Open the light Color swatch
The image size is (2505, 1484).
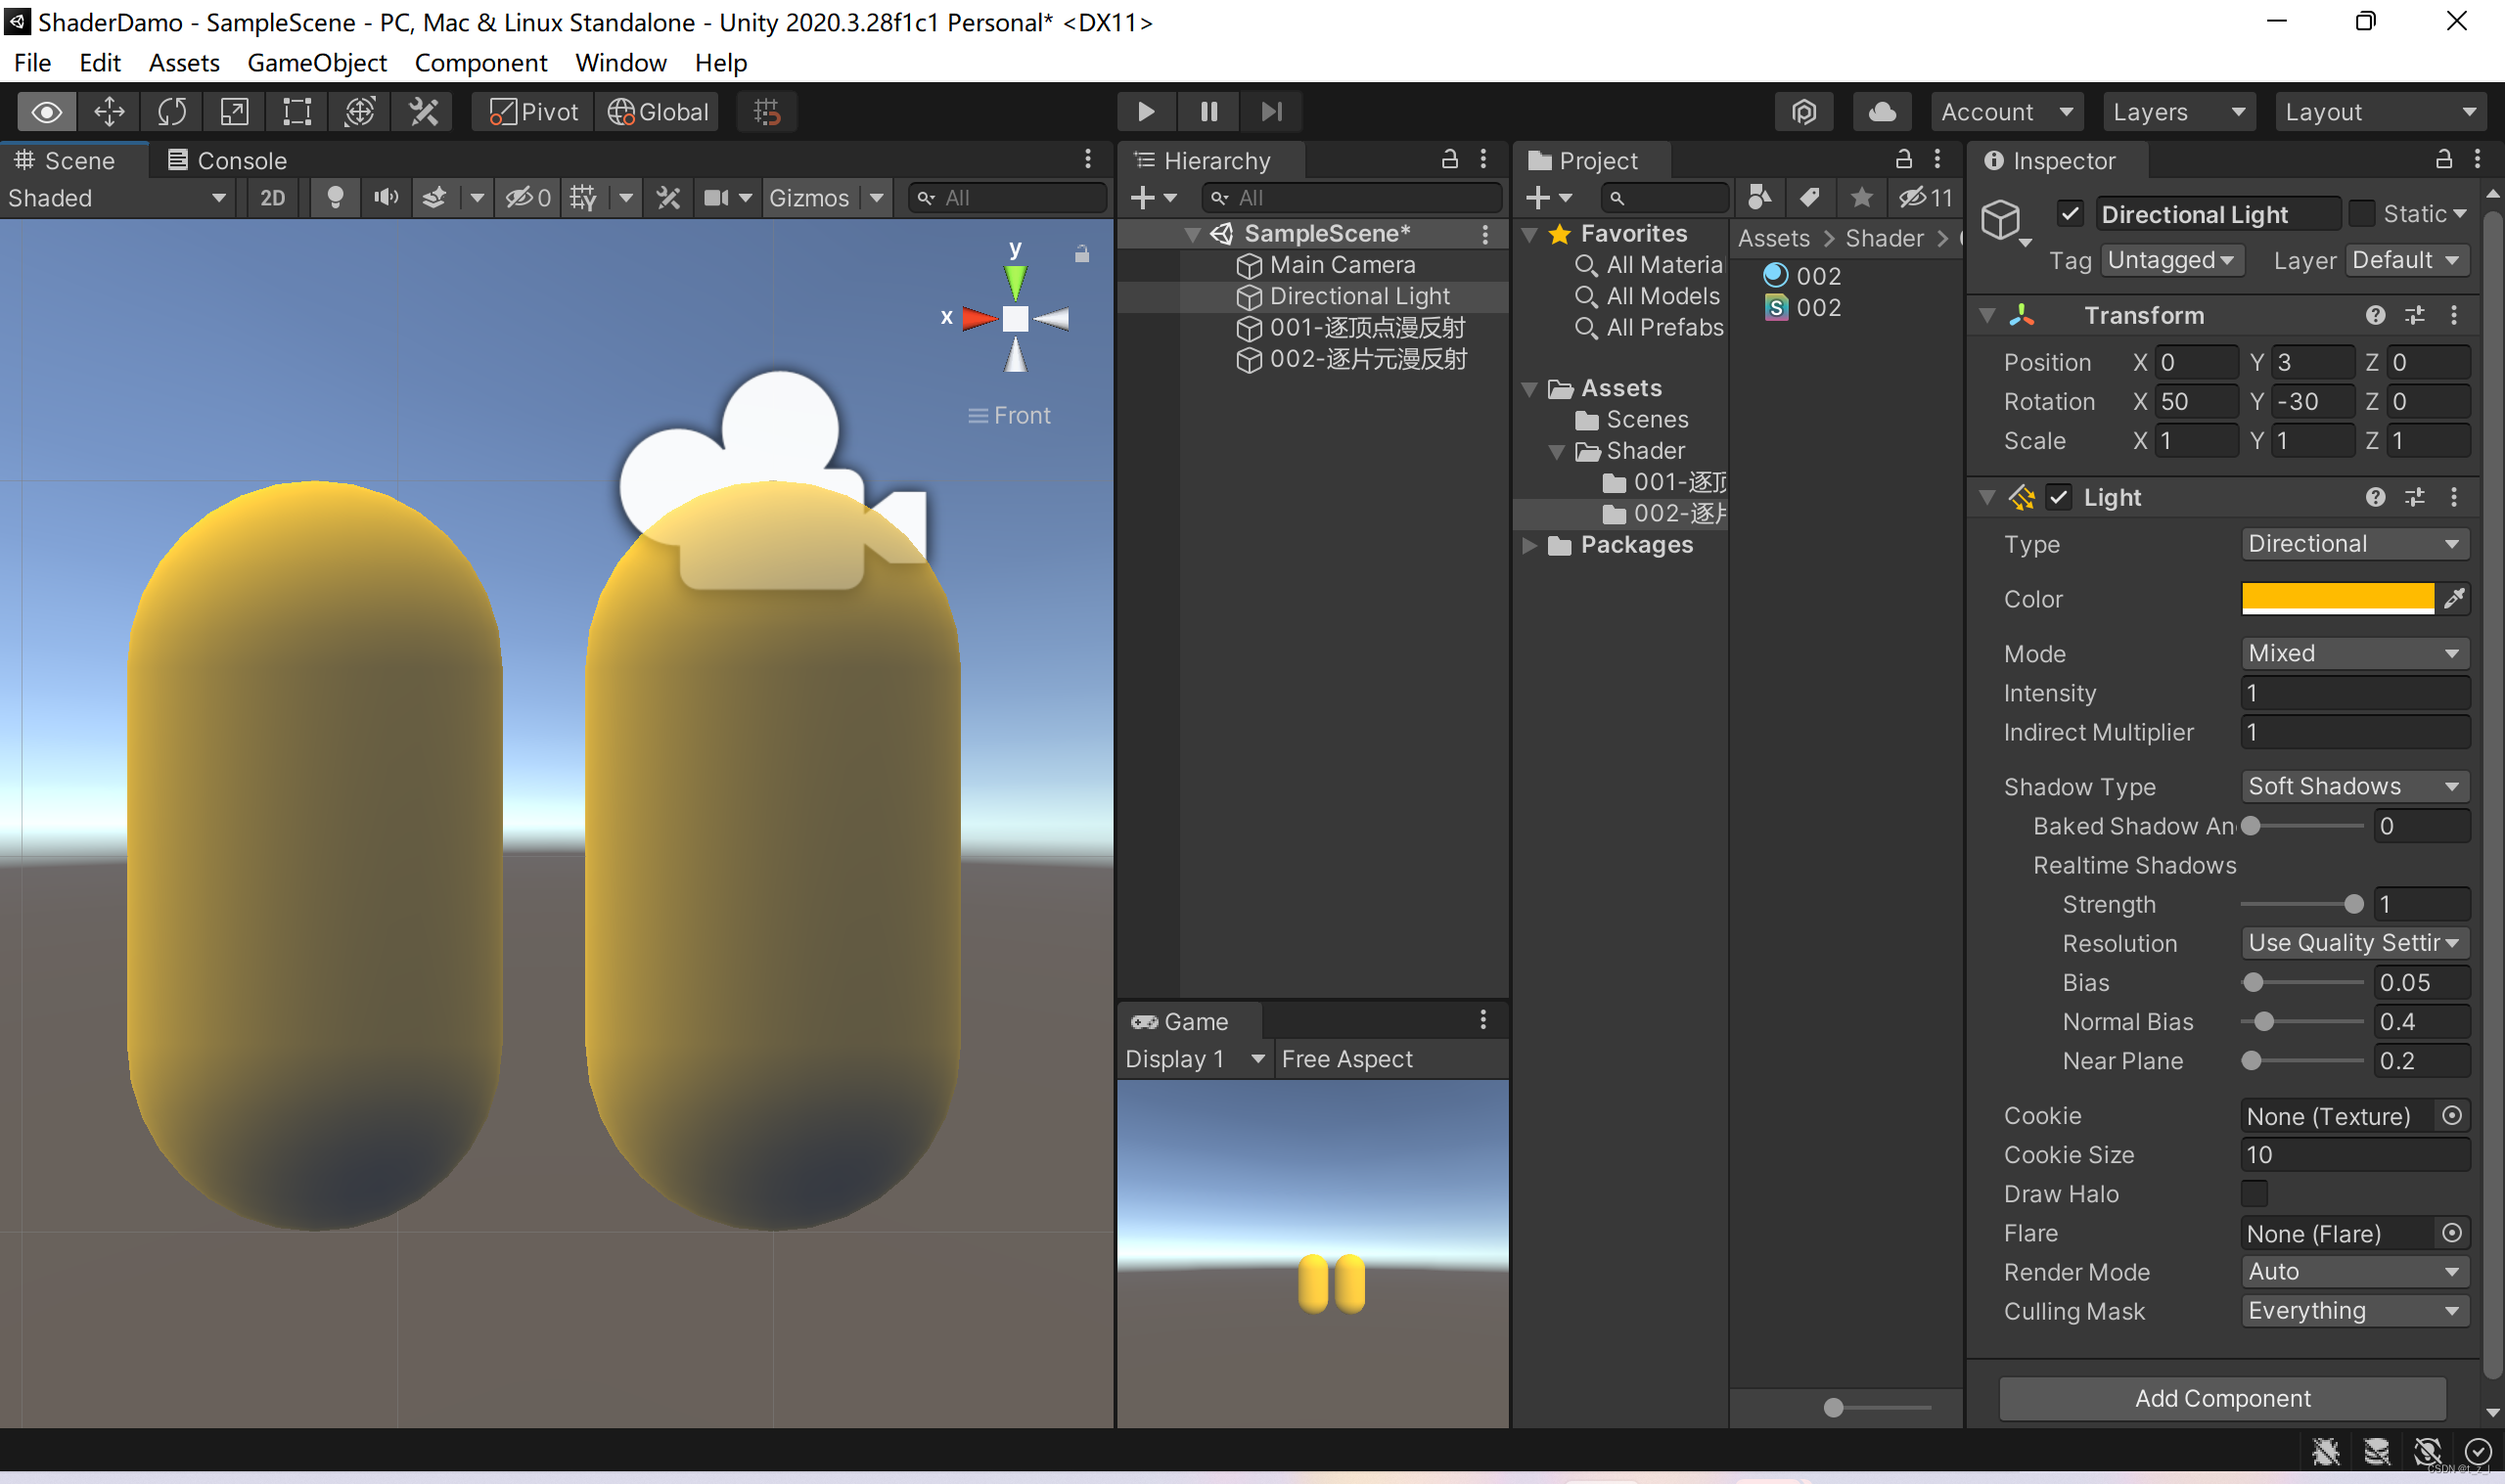point(2337,598)
